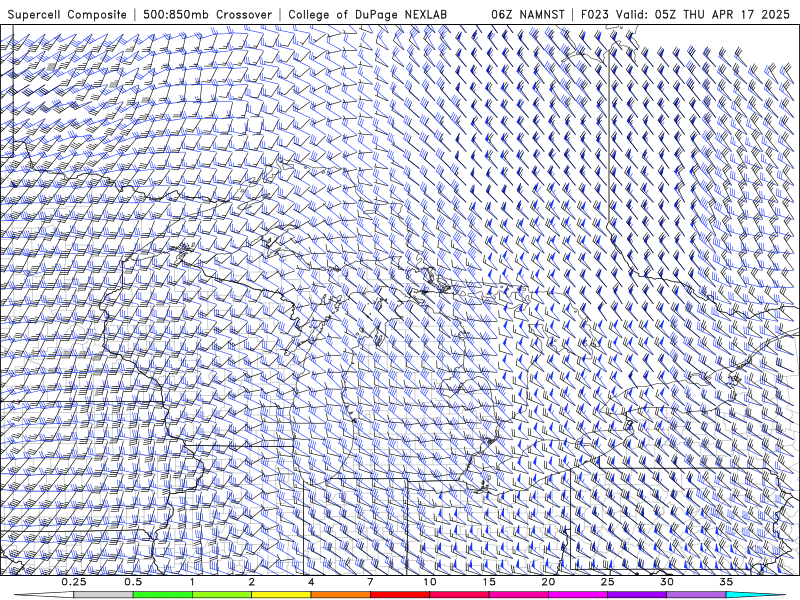Viewport: 800px width, 600px height.
Task: Click the 'Supercell Composite' title text
Action: (x=67, y=15)
